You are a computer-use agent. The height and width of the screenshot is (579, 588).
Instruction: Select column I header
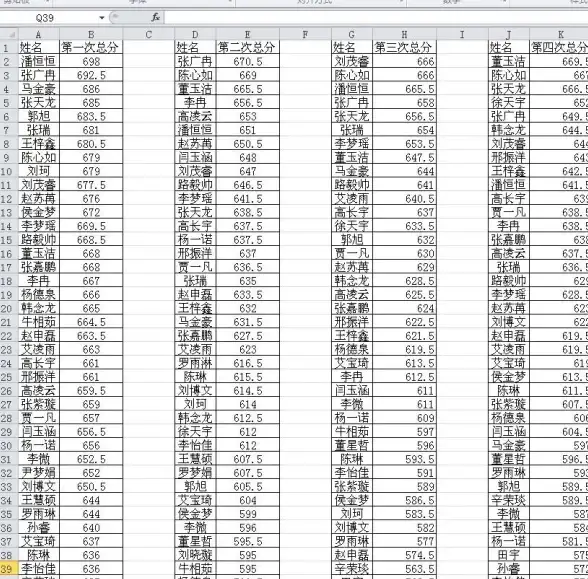pyautogui.click(x=462, y=34)
